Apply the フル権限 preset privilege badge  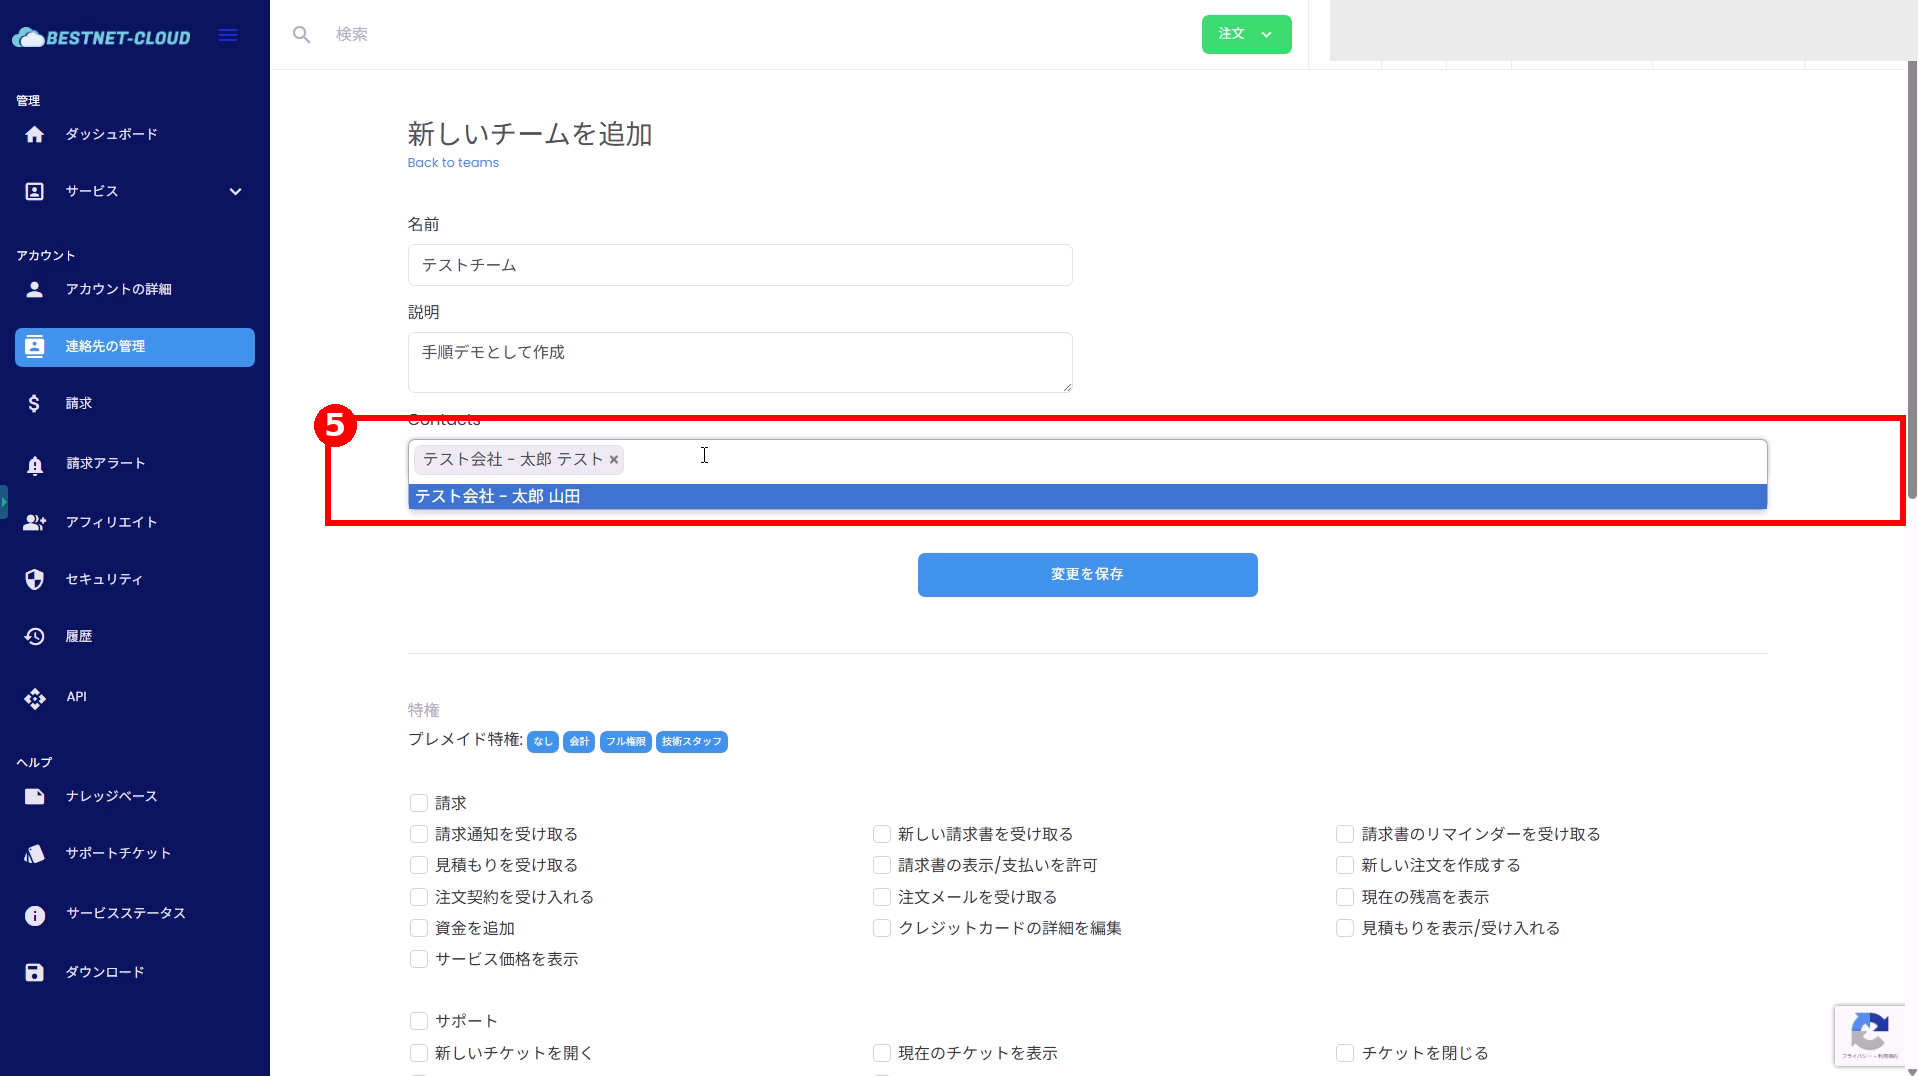[x=625, y=742]
